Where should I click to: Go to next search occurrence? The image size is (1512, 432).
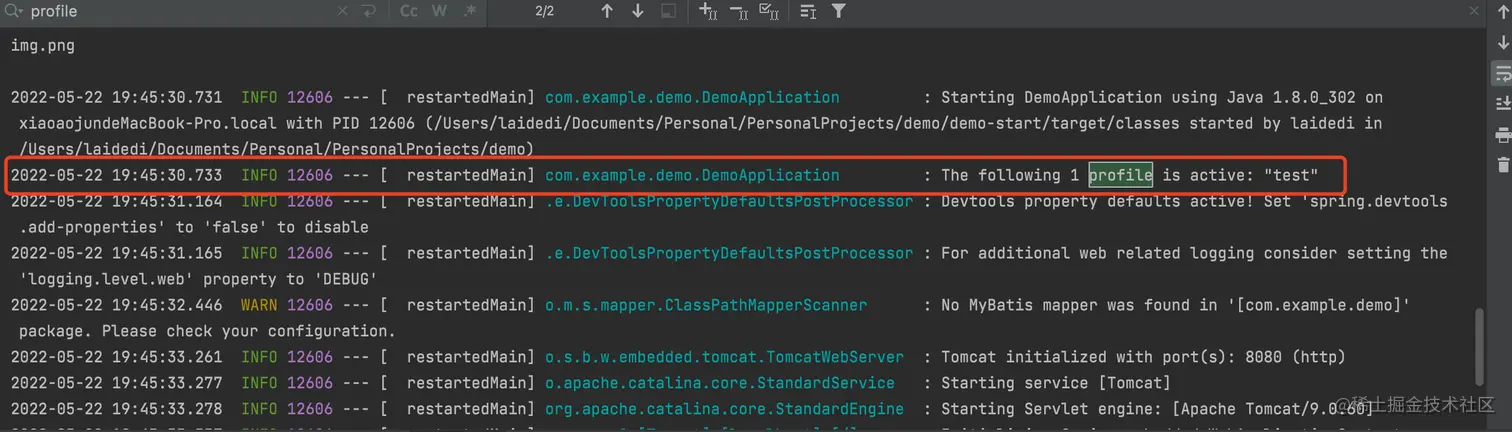[638, 11]
